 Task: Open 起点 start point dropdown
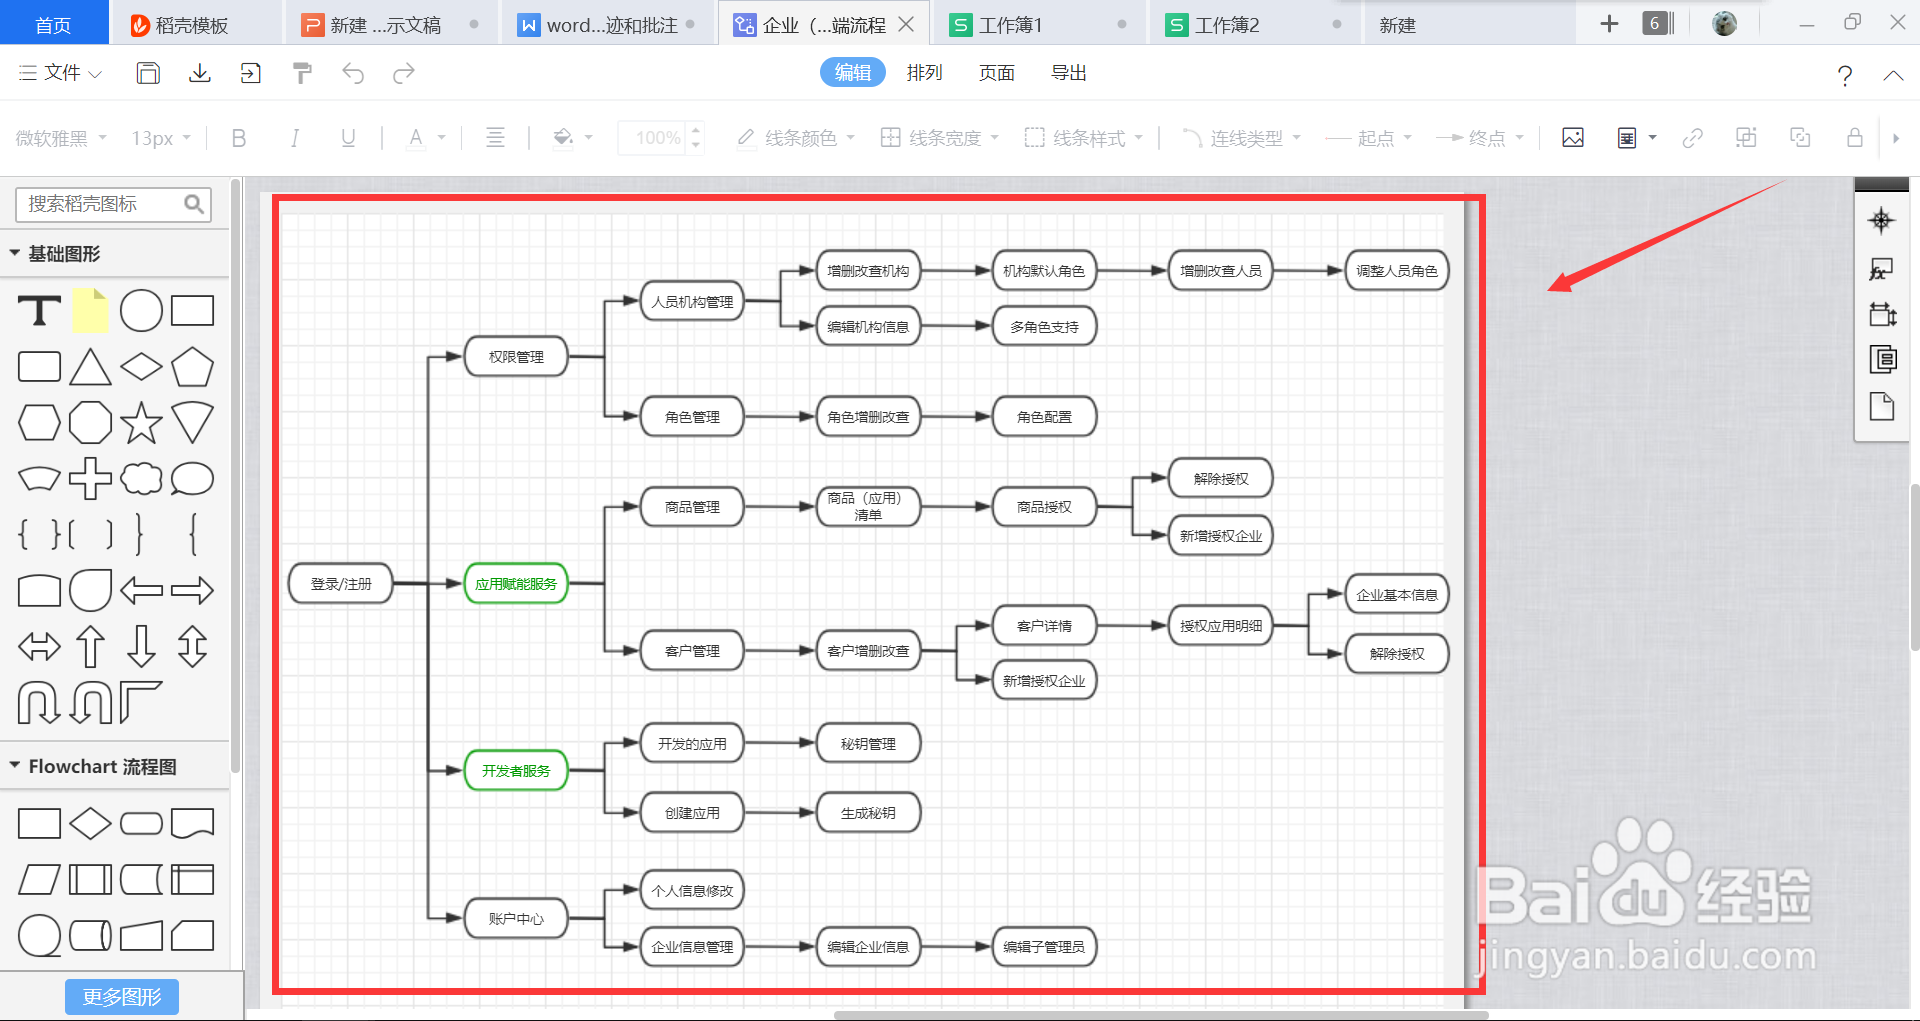coord(1368,138)
